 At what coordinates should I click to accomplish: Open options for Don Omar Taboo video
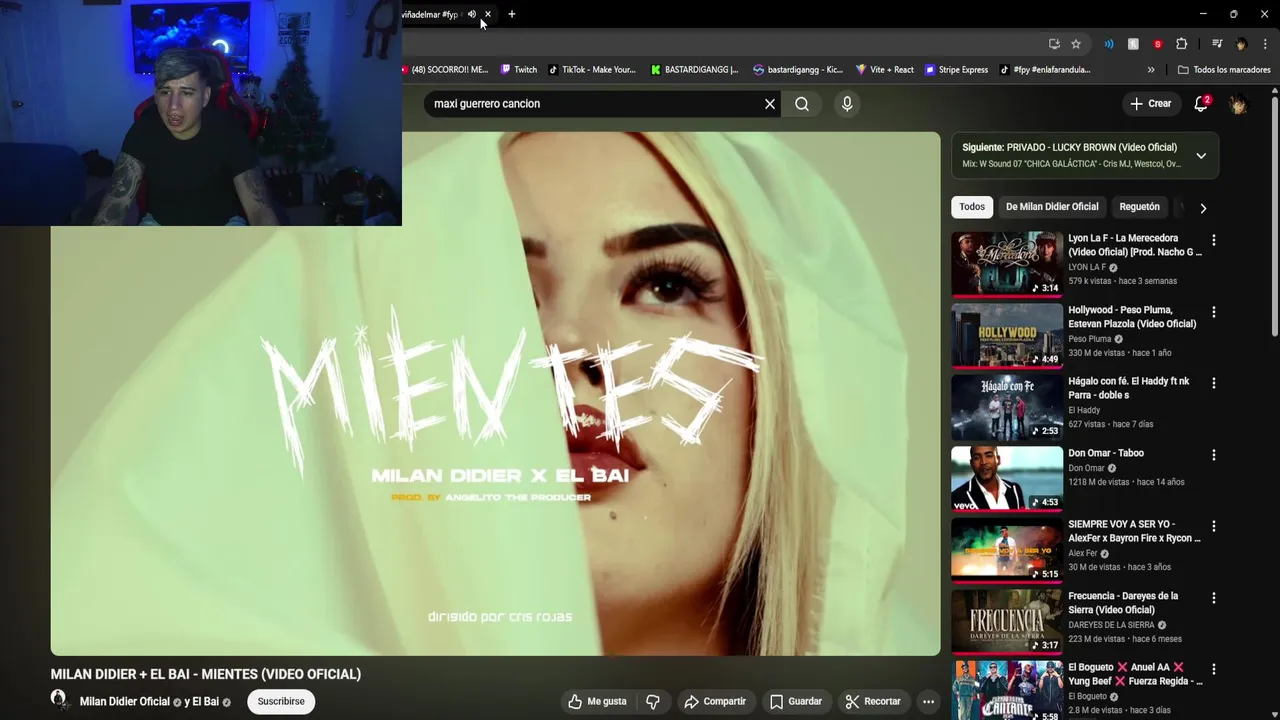1214,455
